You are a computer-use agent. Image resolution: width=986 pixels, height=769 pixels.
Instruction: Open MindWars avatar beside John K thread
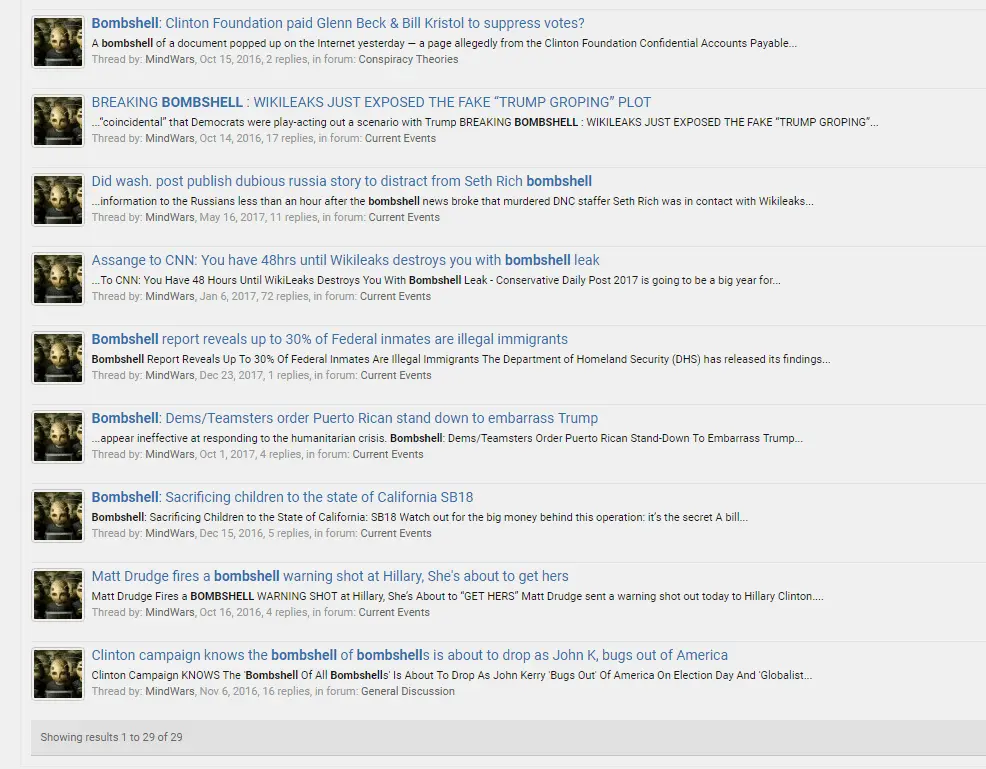[x=58, y=674]
